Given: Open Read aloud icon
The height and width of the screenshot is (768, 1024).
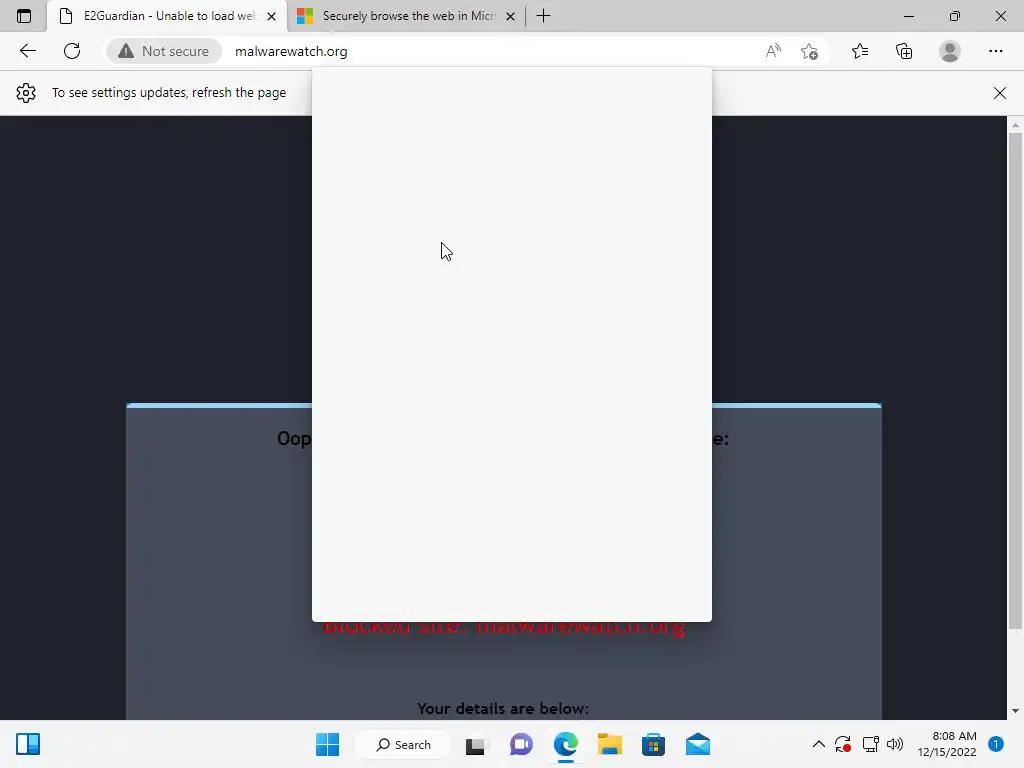Looking at the screenshot, I should [x=773, y=51].
